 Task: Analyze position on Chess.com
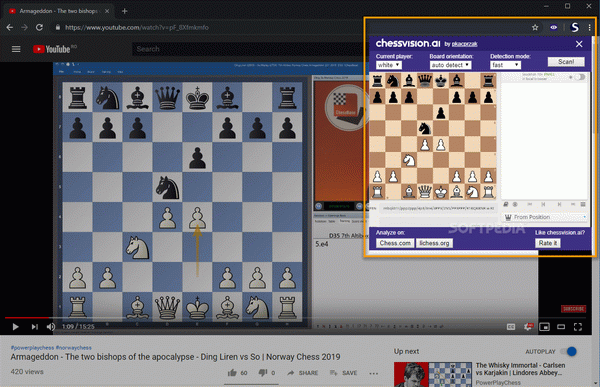395,243
